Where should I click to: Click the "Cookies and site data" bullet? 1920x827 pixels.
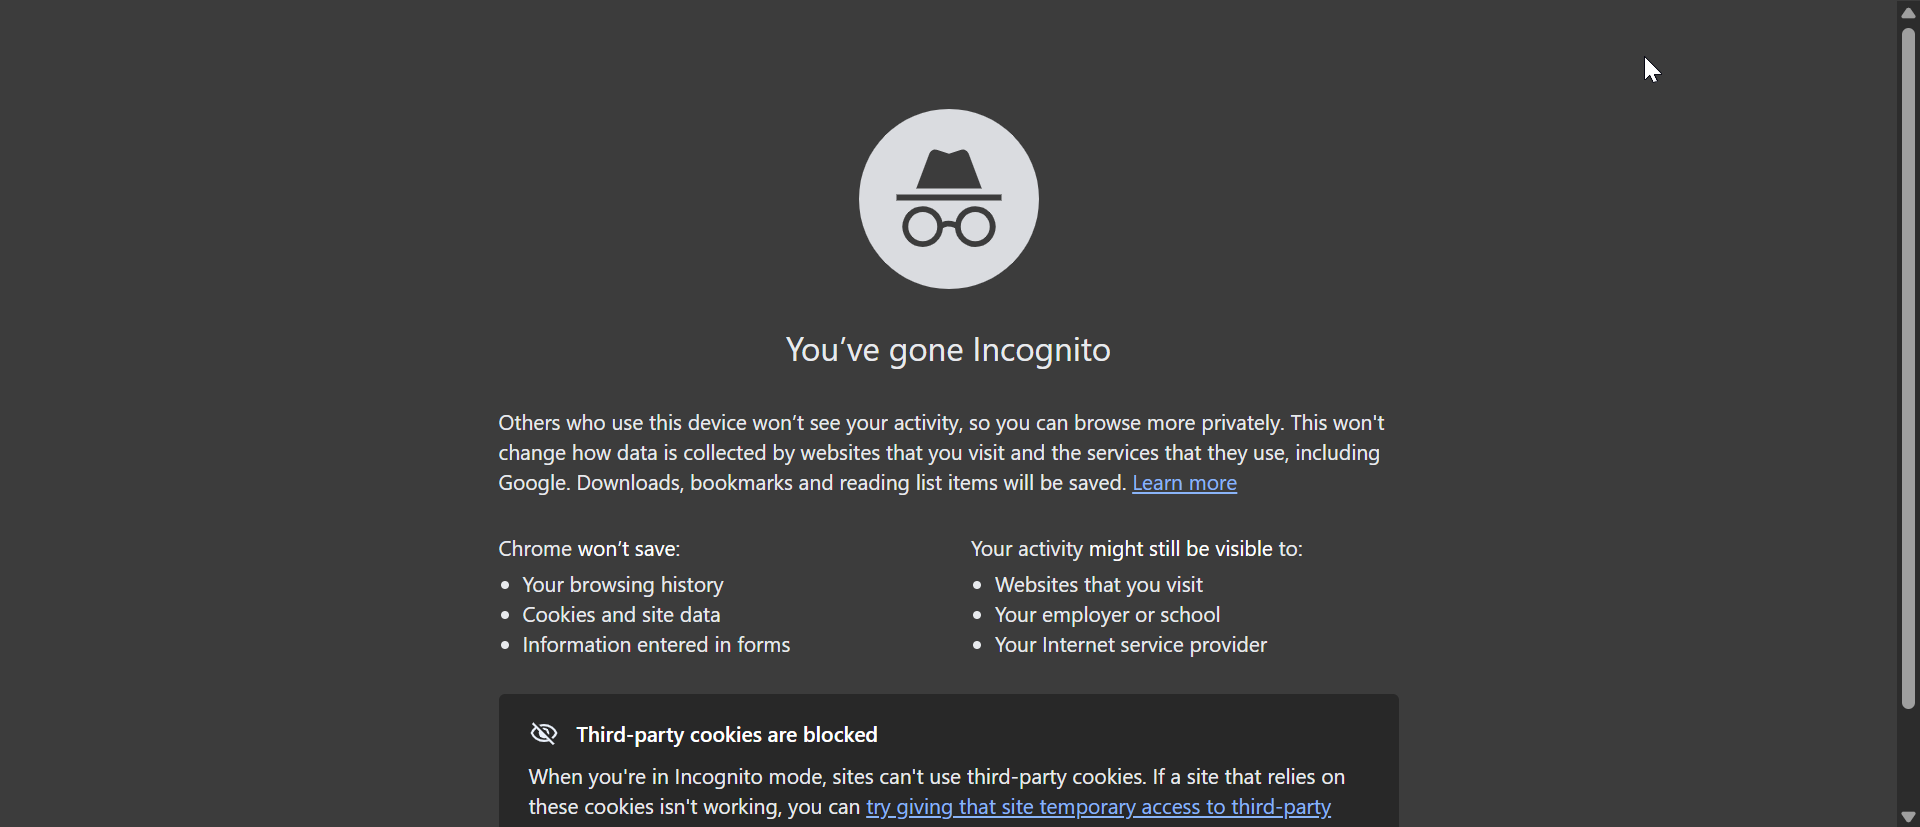[x=621, y=615]
